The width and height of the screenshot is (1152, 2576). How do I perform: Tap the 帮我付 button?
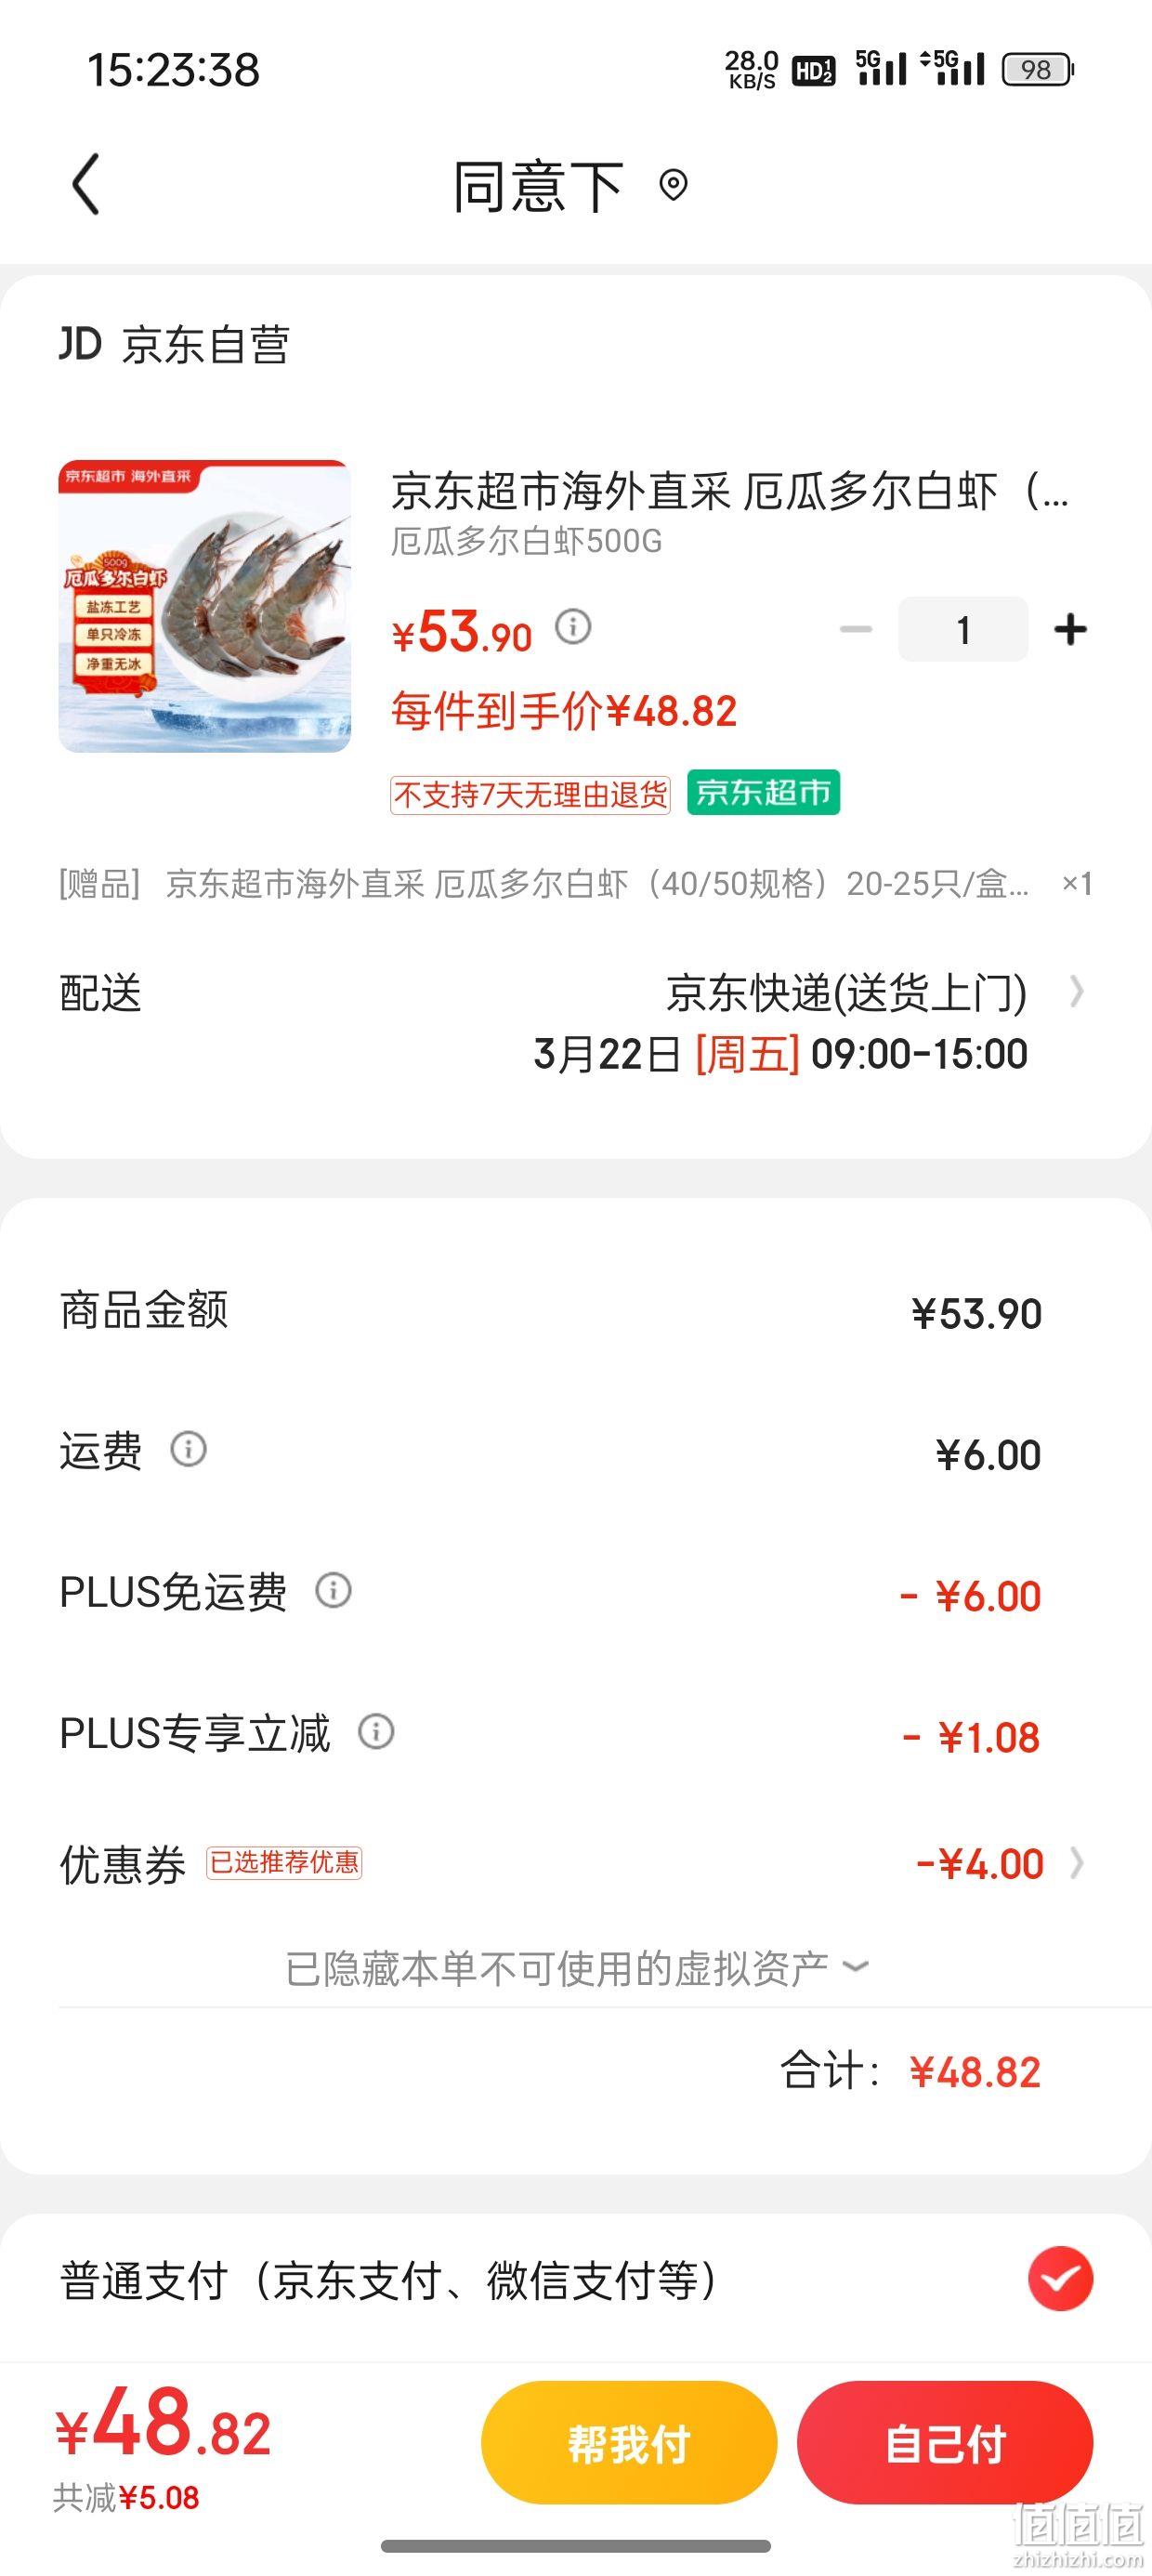629,2443
